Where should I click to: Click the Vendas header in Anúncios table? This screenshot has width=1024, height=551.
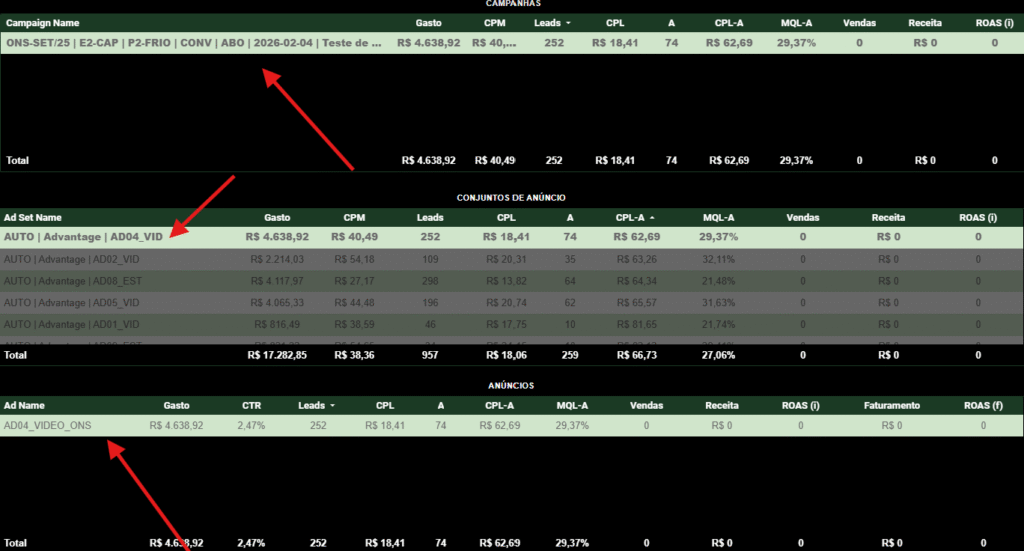pyautogui.click(x=646, y=406)
